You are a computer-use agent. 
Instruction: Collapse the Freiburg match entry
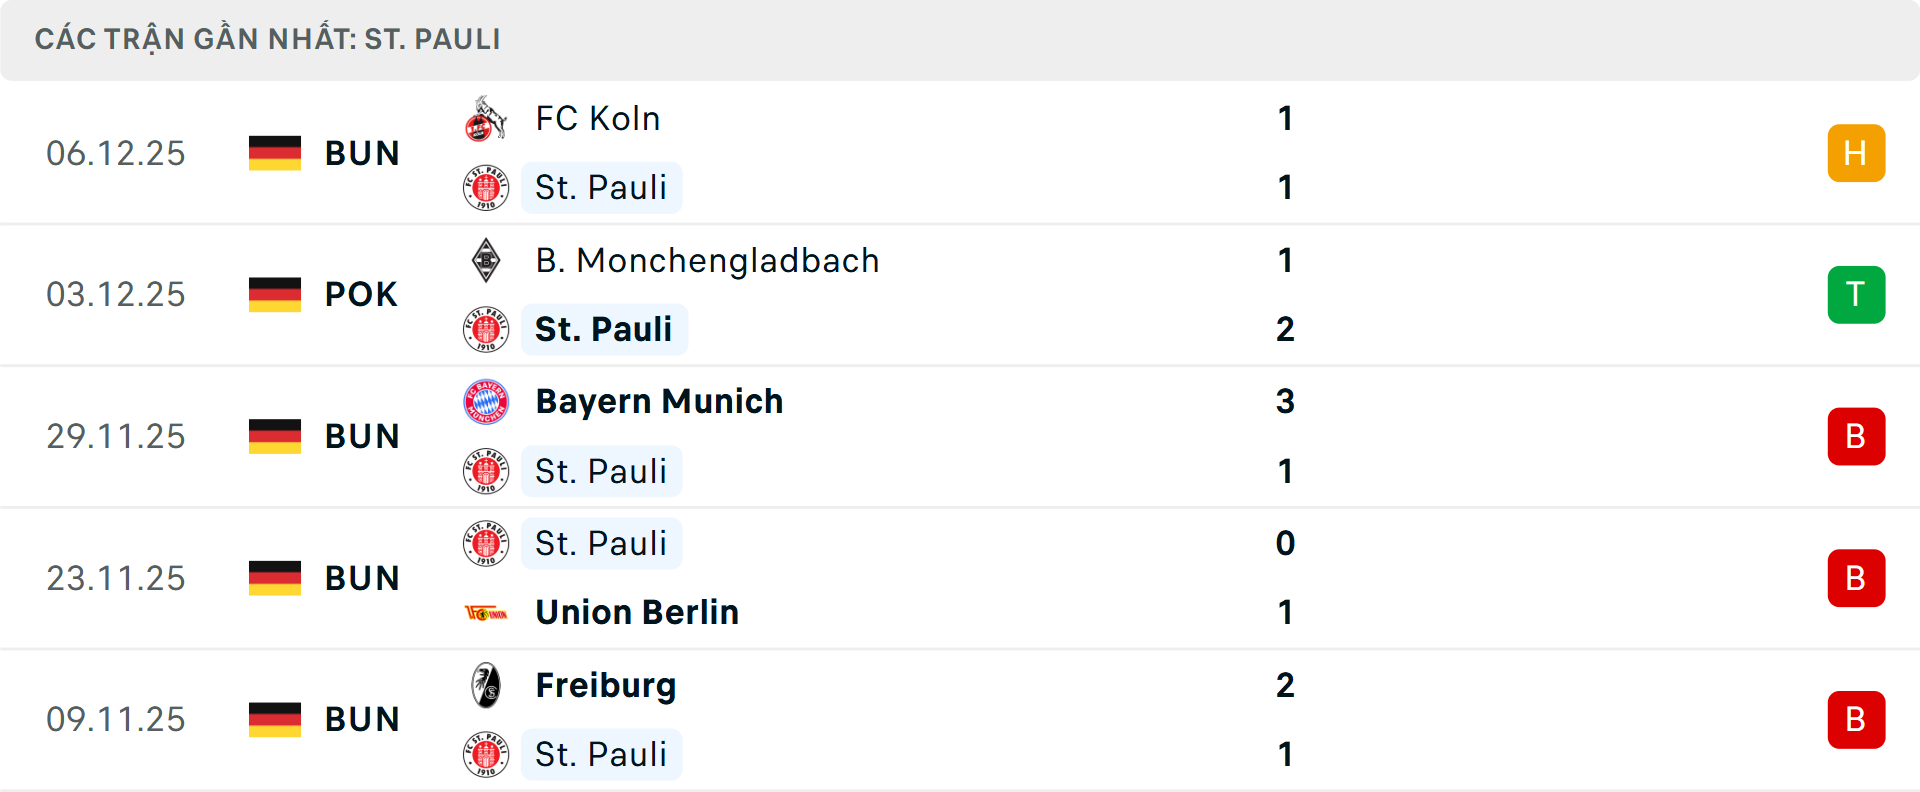[1000, 719]
